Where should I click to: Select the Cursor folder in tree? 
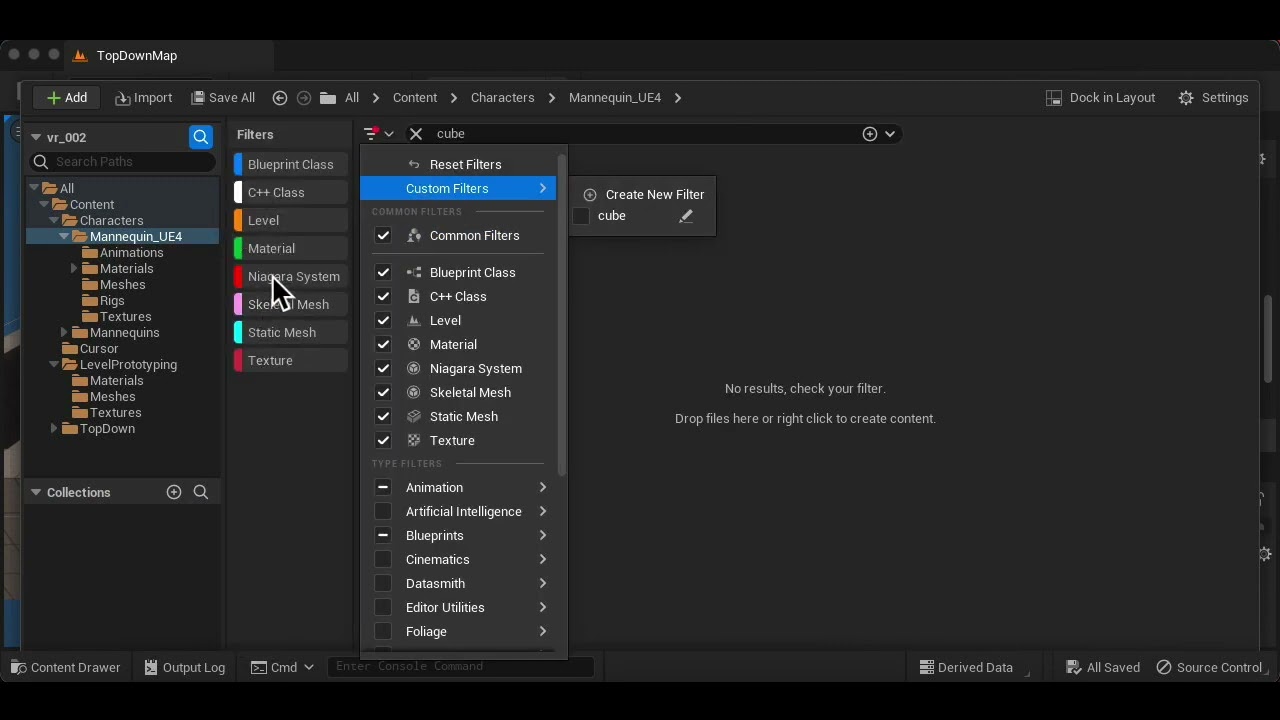[x=99, y=348]
